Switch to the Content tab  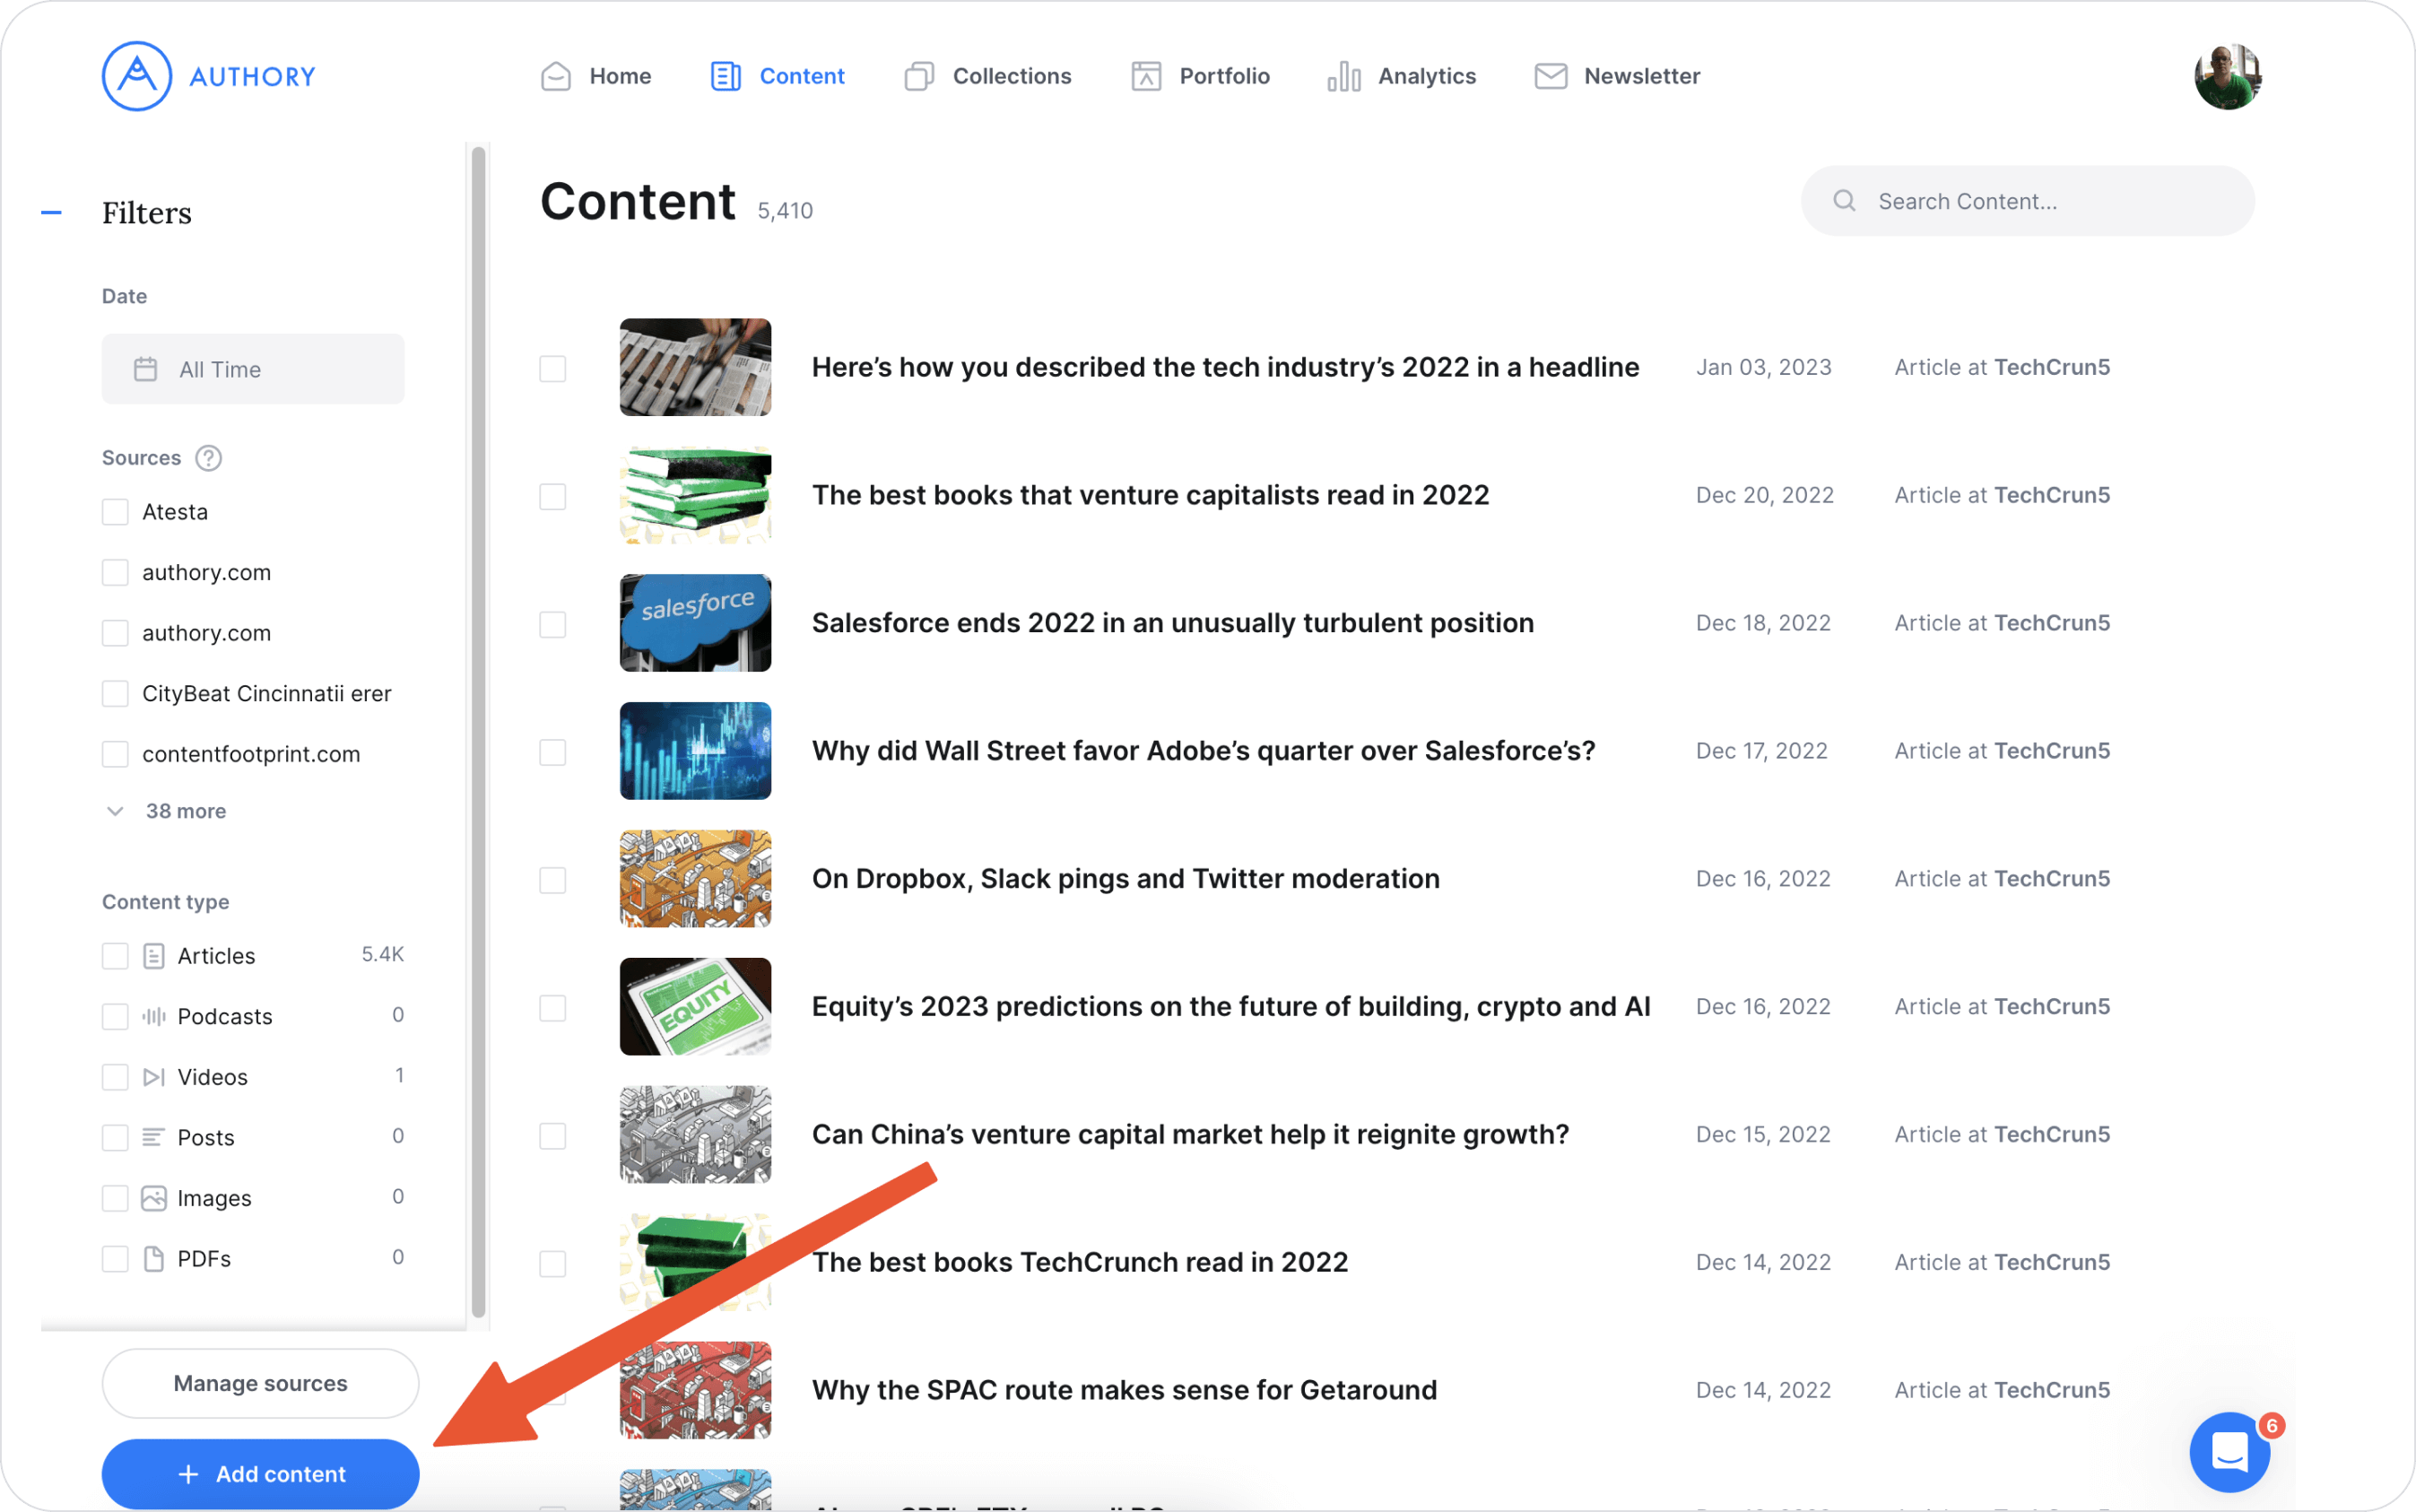point(778,76)
